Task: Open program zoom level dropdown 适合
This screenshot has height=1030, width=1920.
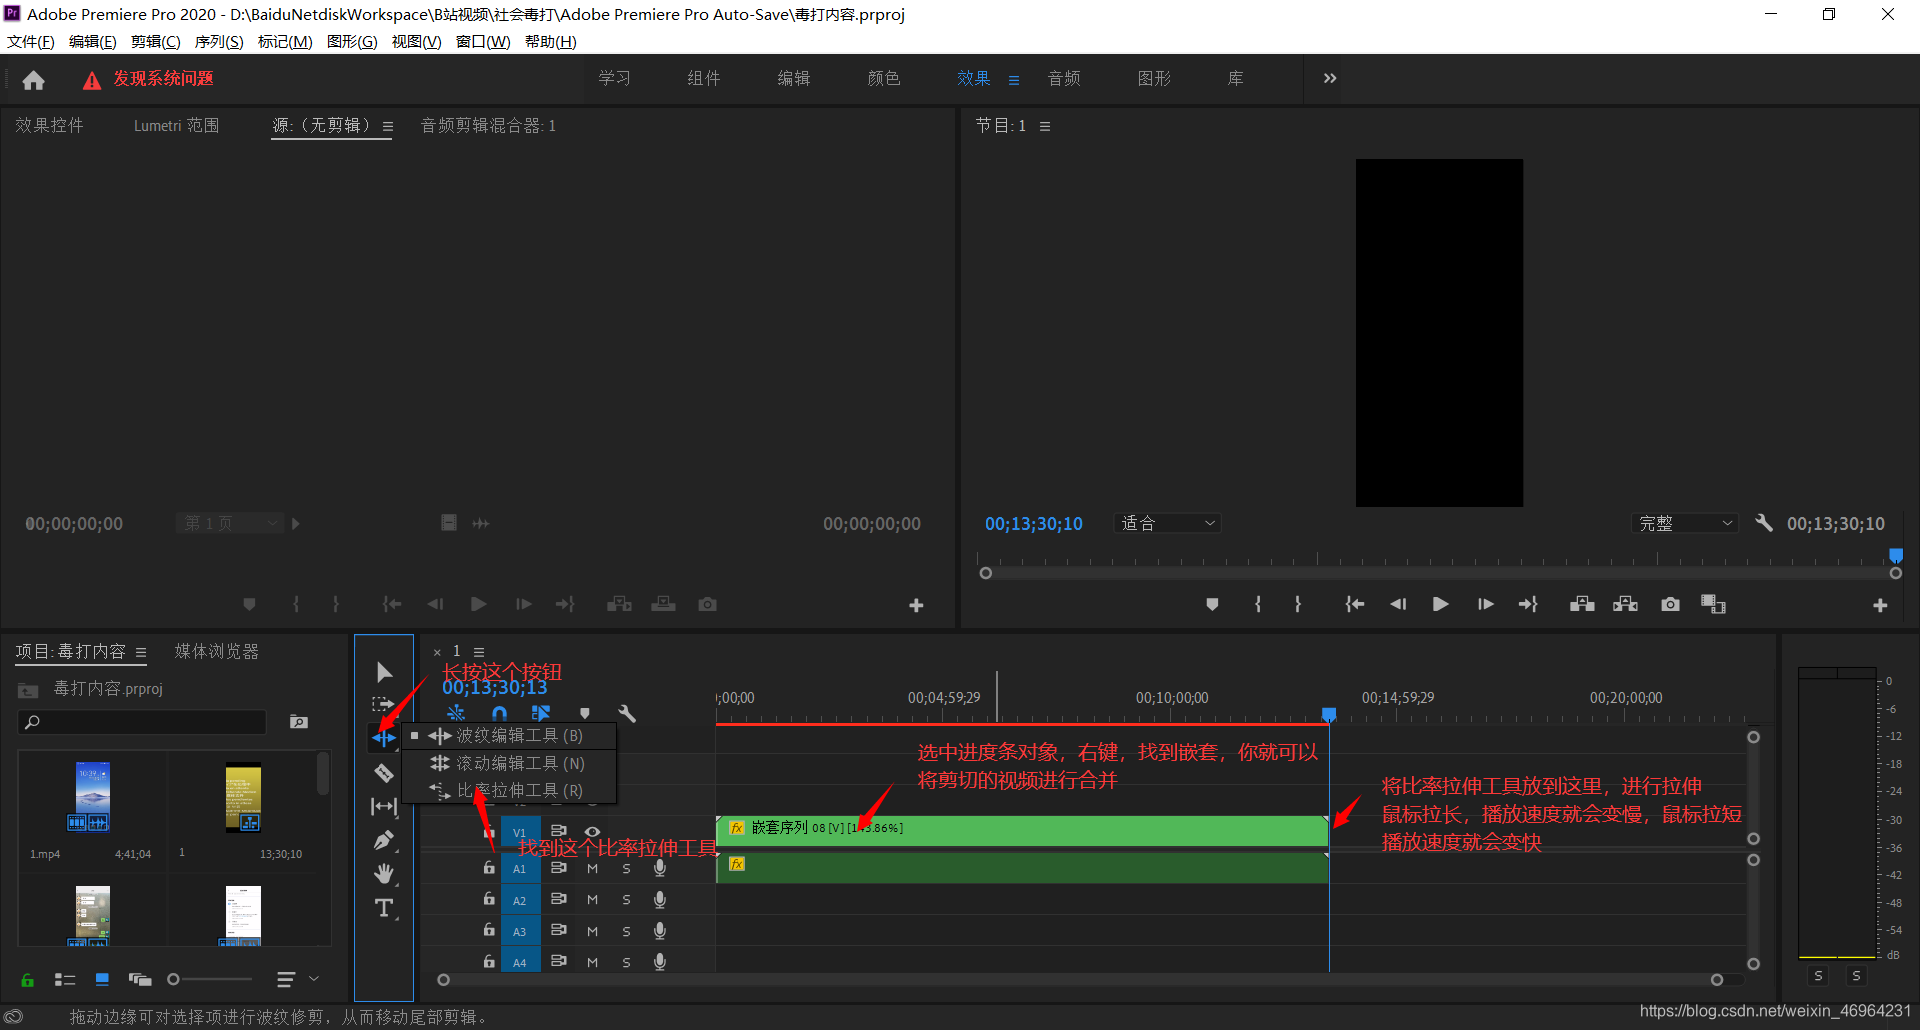Action: pos(1167,523)
